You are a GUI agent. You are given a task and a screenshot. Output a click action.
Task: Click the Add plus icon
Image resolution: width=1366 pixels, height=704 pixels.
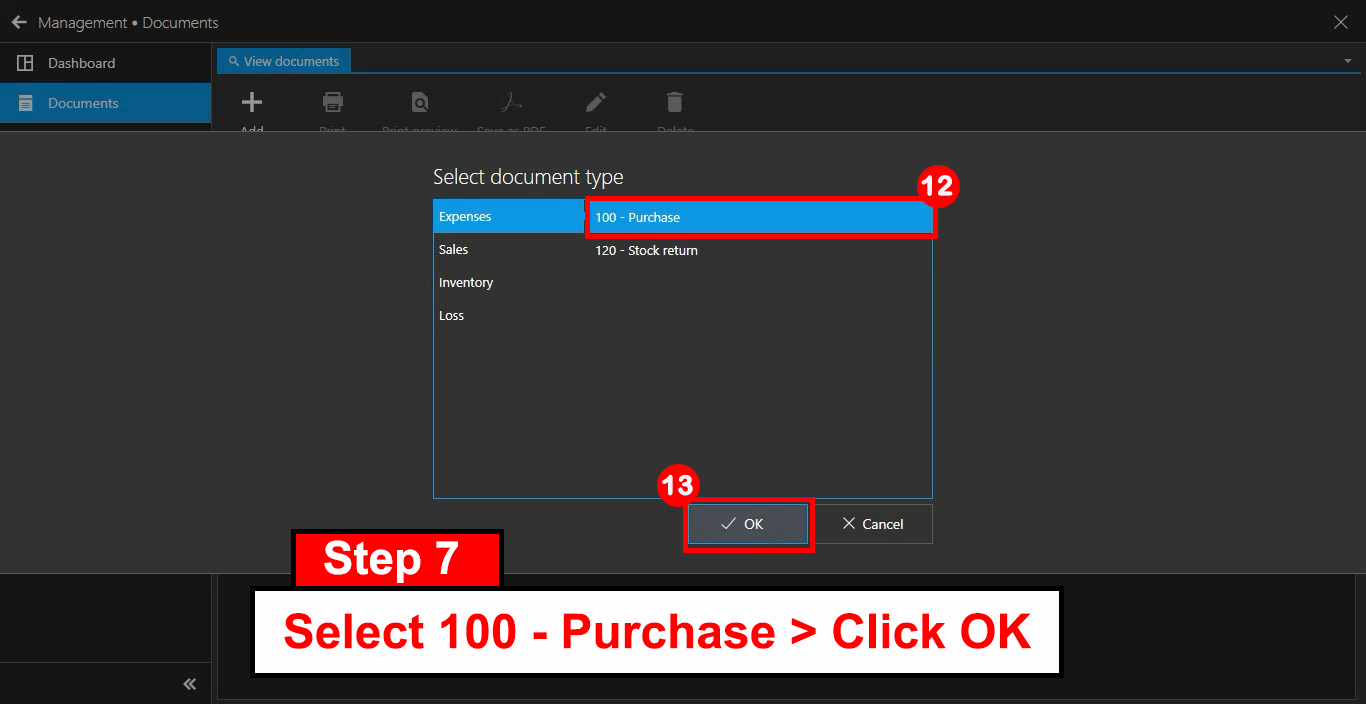coord(252,102)
